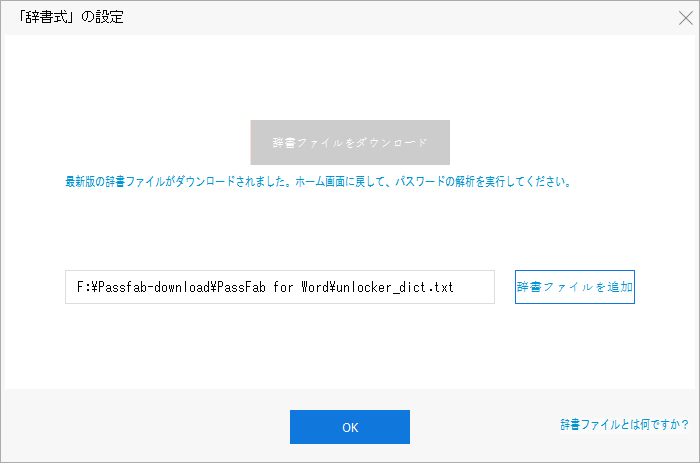Image resolution: width=700 pixels, height=463 pixels.
Task: Click F:¥Passfab-download in the path box
Action: [x=141, y=287]
